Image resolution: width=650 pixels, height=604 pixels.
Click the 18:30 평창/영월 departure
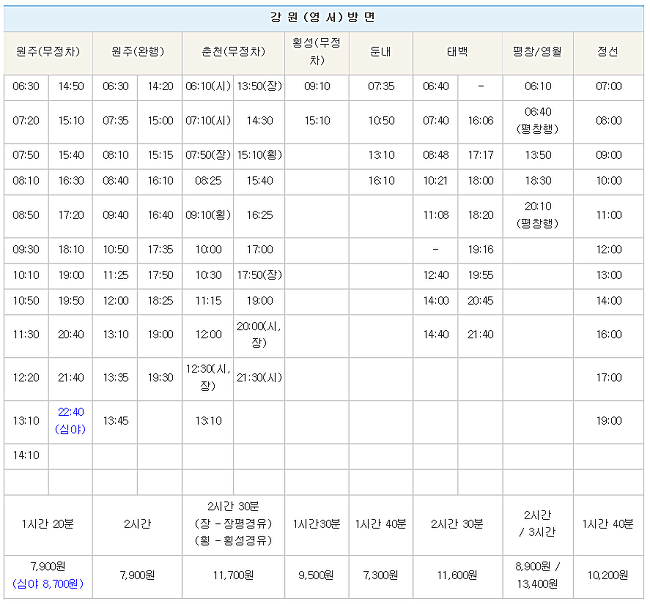pyautogui.click(x=538, y=181)
